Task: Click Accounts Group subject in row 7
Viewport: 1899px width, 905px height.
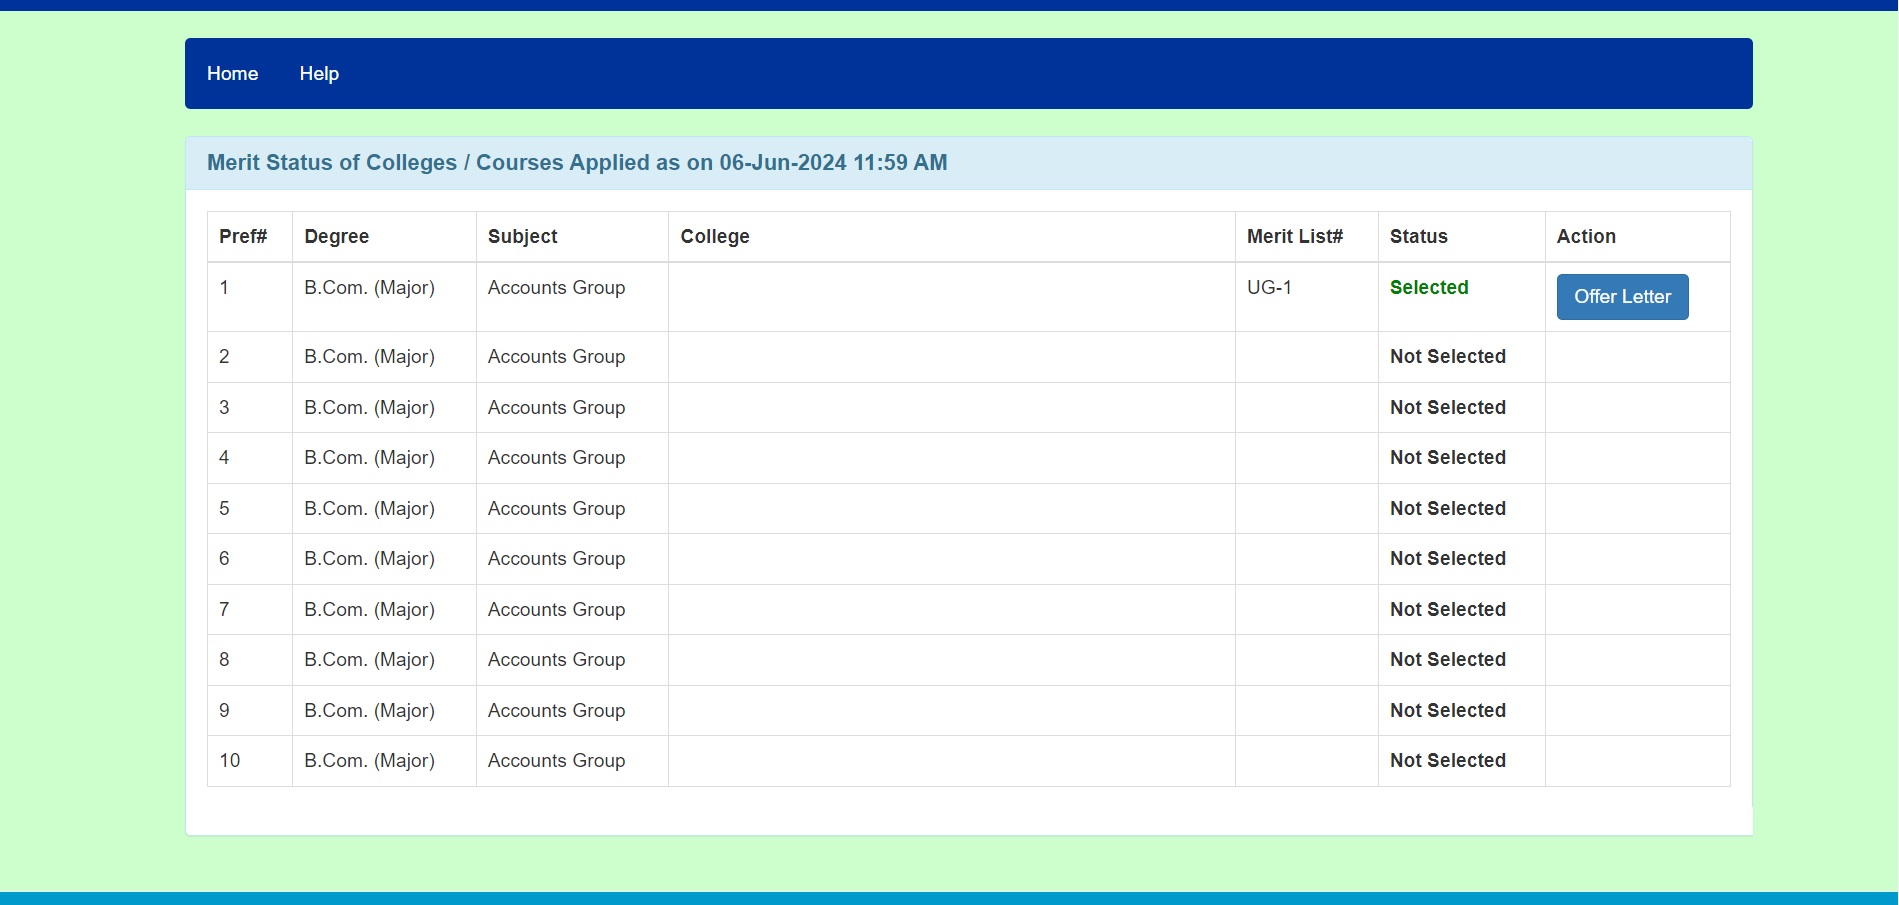Action: pyautogui.click(x=556, y=610)
